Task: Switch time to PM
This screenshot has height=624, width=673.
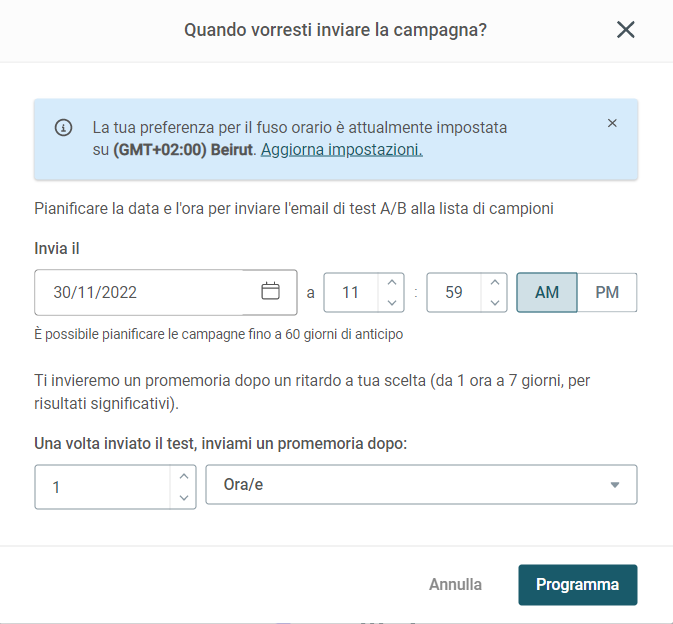Action: click(607, 292)
